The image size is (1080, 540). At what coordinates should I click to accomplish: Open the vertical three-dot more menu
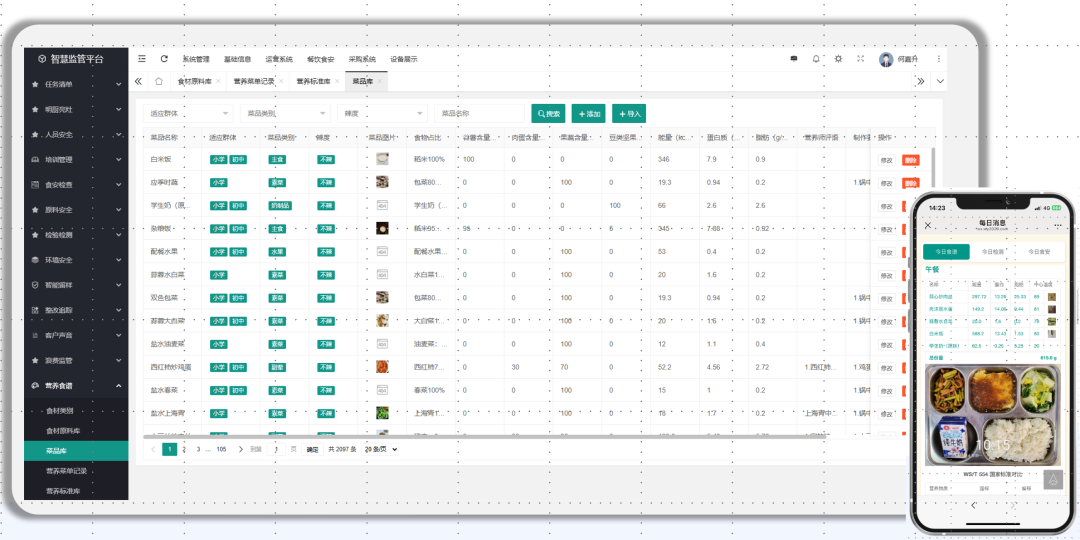[938, 59]
